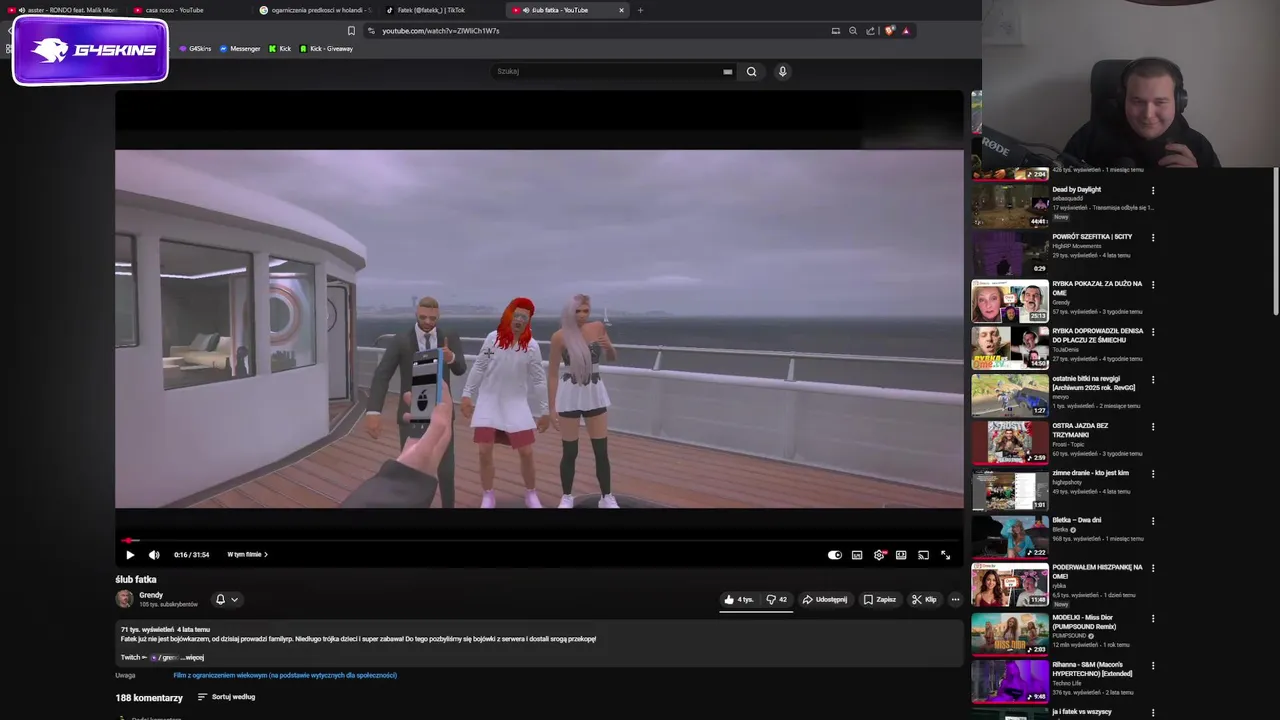Open the Grendy channel avatar
Screen dimensions: 1280x720
[124, 599]
